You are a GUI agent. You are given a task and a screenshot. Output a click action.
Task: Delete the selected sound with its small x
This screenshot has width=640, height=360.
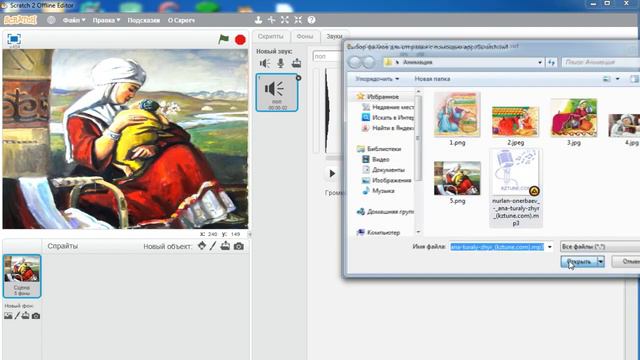click(x=298, y=78)
